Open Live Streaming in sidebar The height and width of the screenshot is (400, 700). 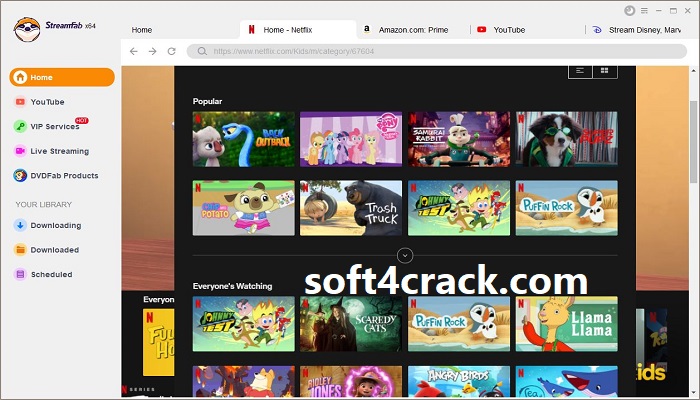59,151
